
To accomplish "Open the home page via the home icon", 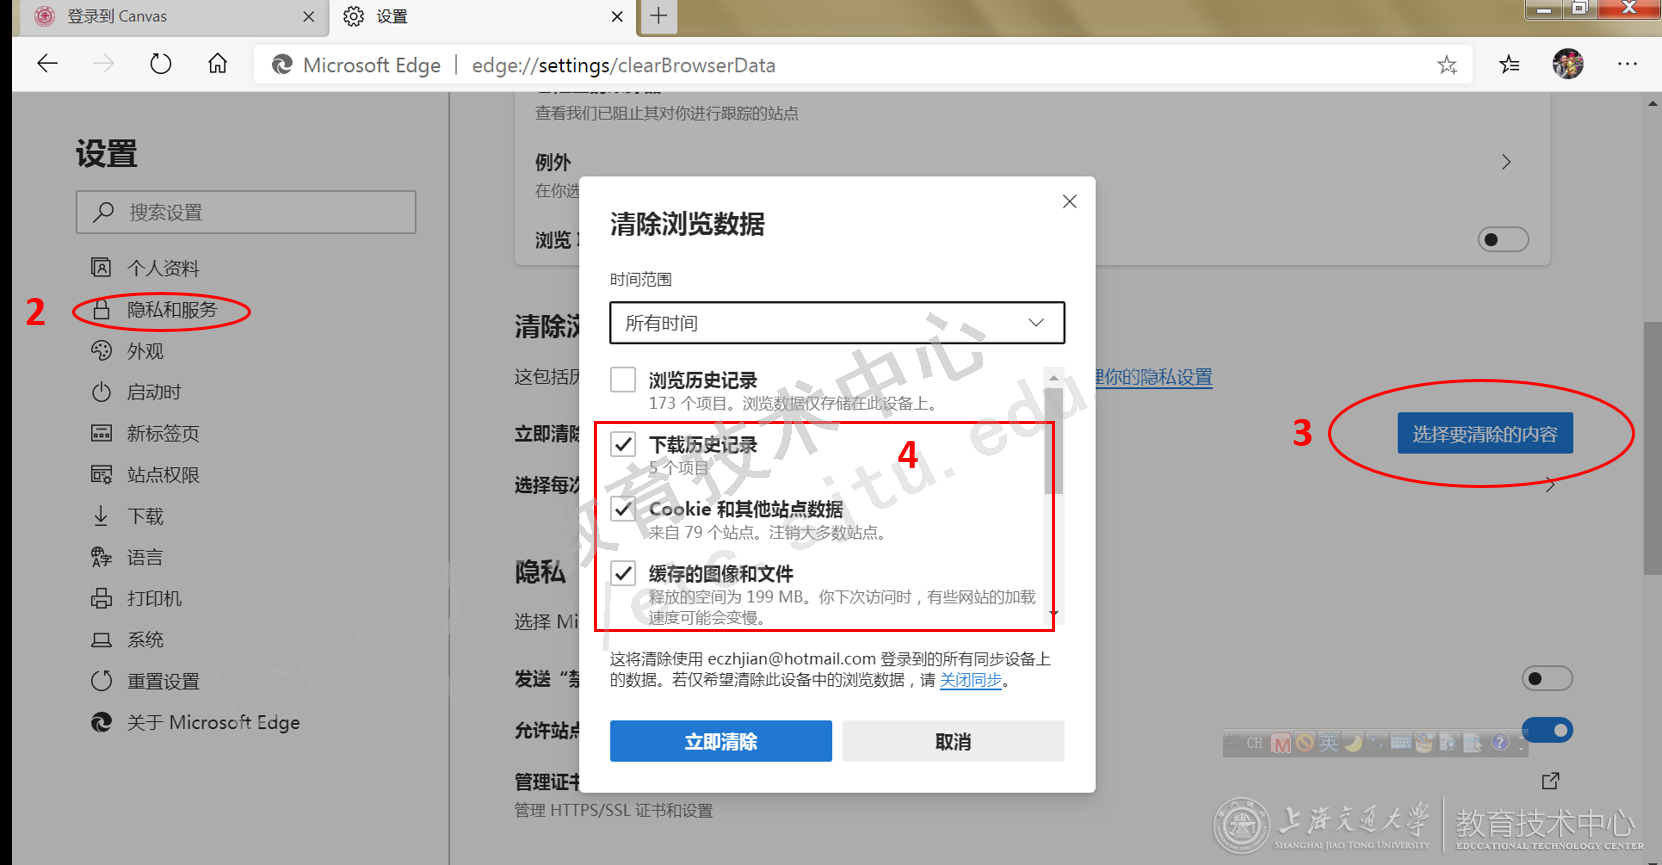I will (217, 64).
